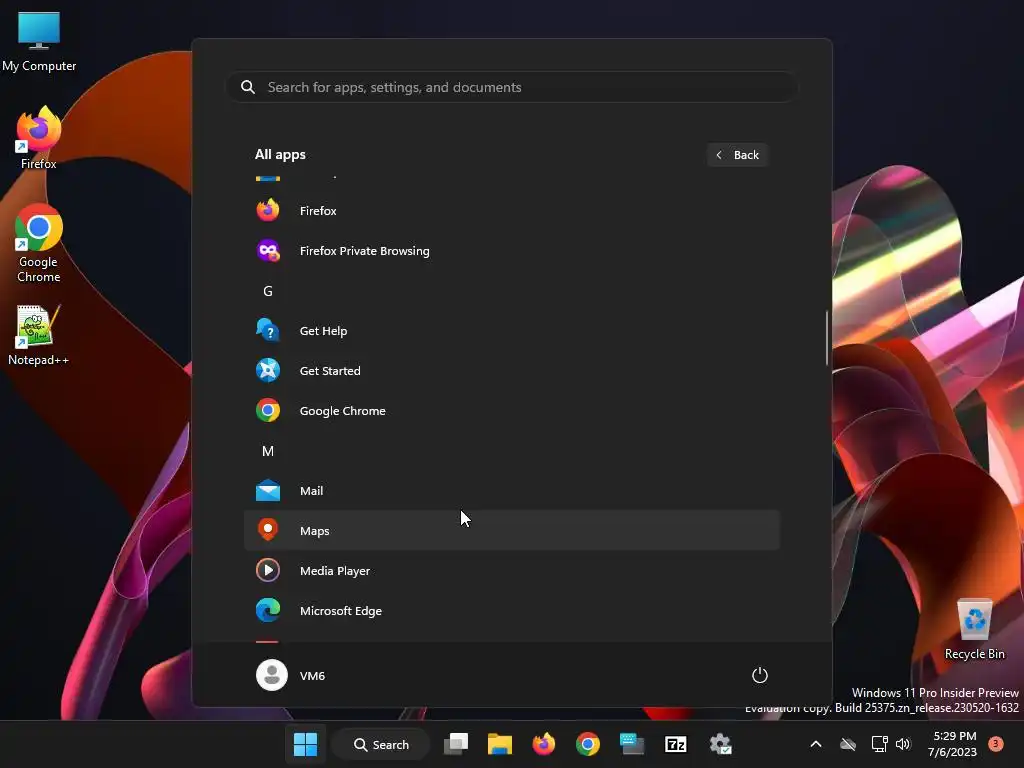The height and width of the screenshot is (768, 1024).
Task: Open the power options button
Action: (x=760, y=675)
